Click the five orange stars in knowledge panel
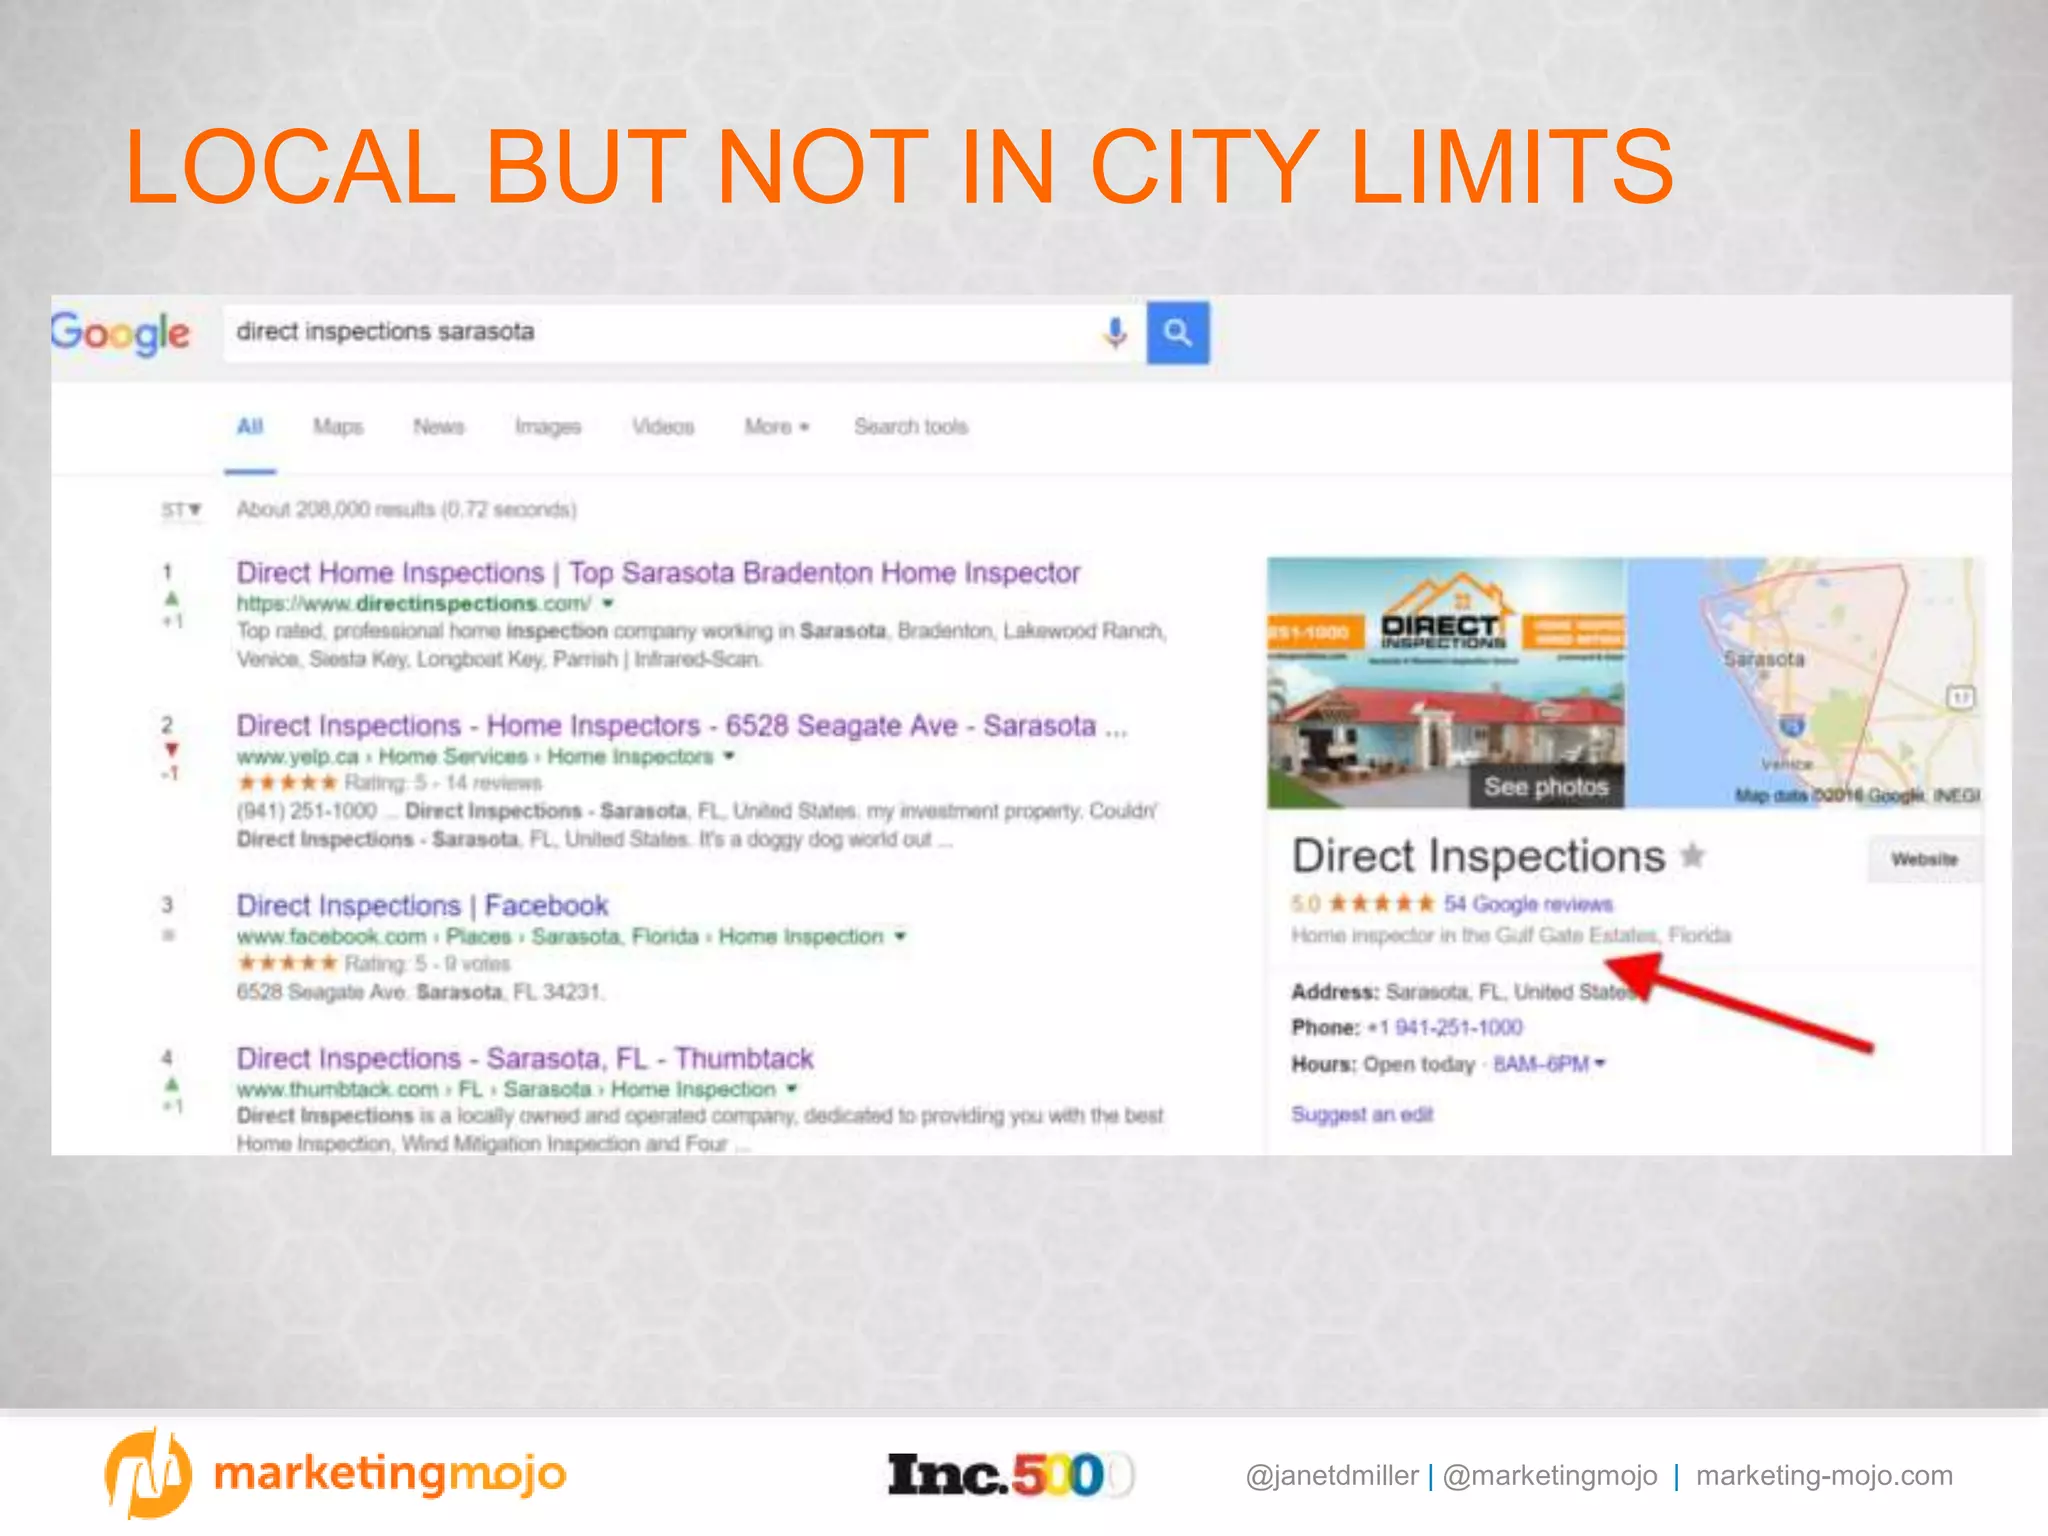This screenshot has height=1536, width=2048. click(x=1381, y=904)
